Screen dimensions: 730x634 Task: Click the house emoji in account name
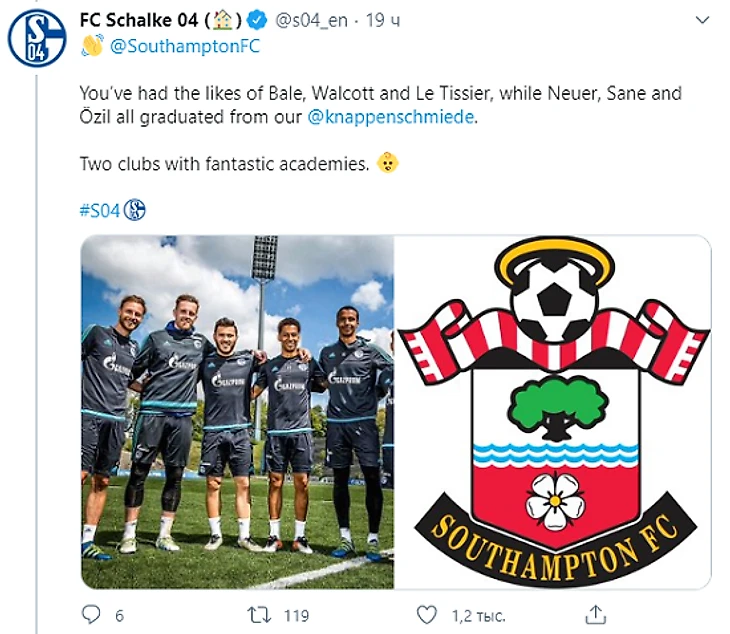(223, 20)
